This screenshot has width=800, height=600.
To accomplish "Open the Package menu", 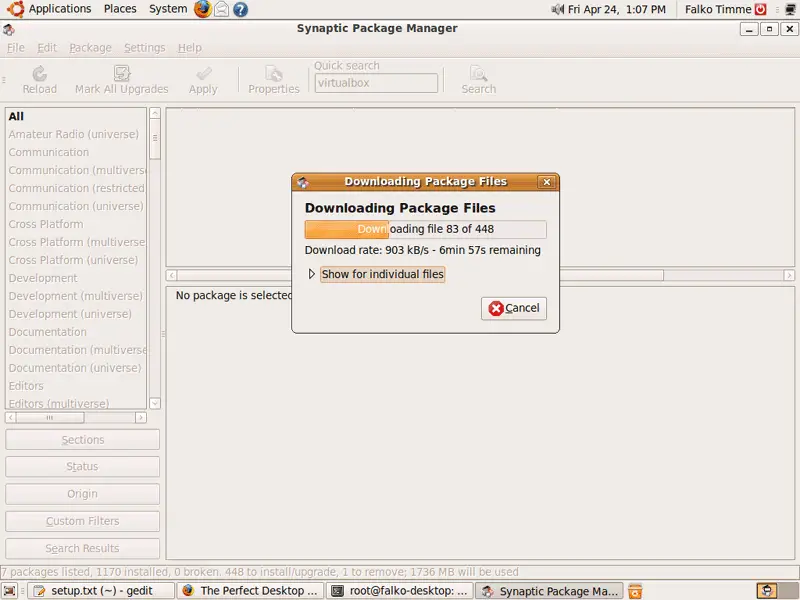I will [x=90, y=48].
